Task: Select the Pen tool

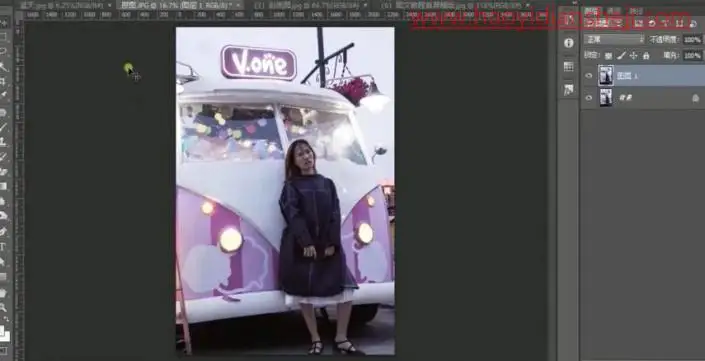Action: [4, 232]
